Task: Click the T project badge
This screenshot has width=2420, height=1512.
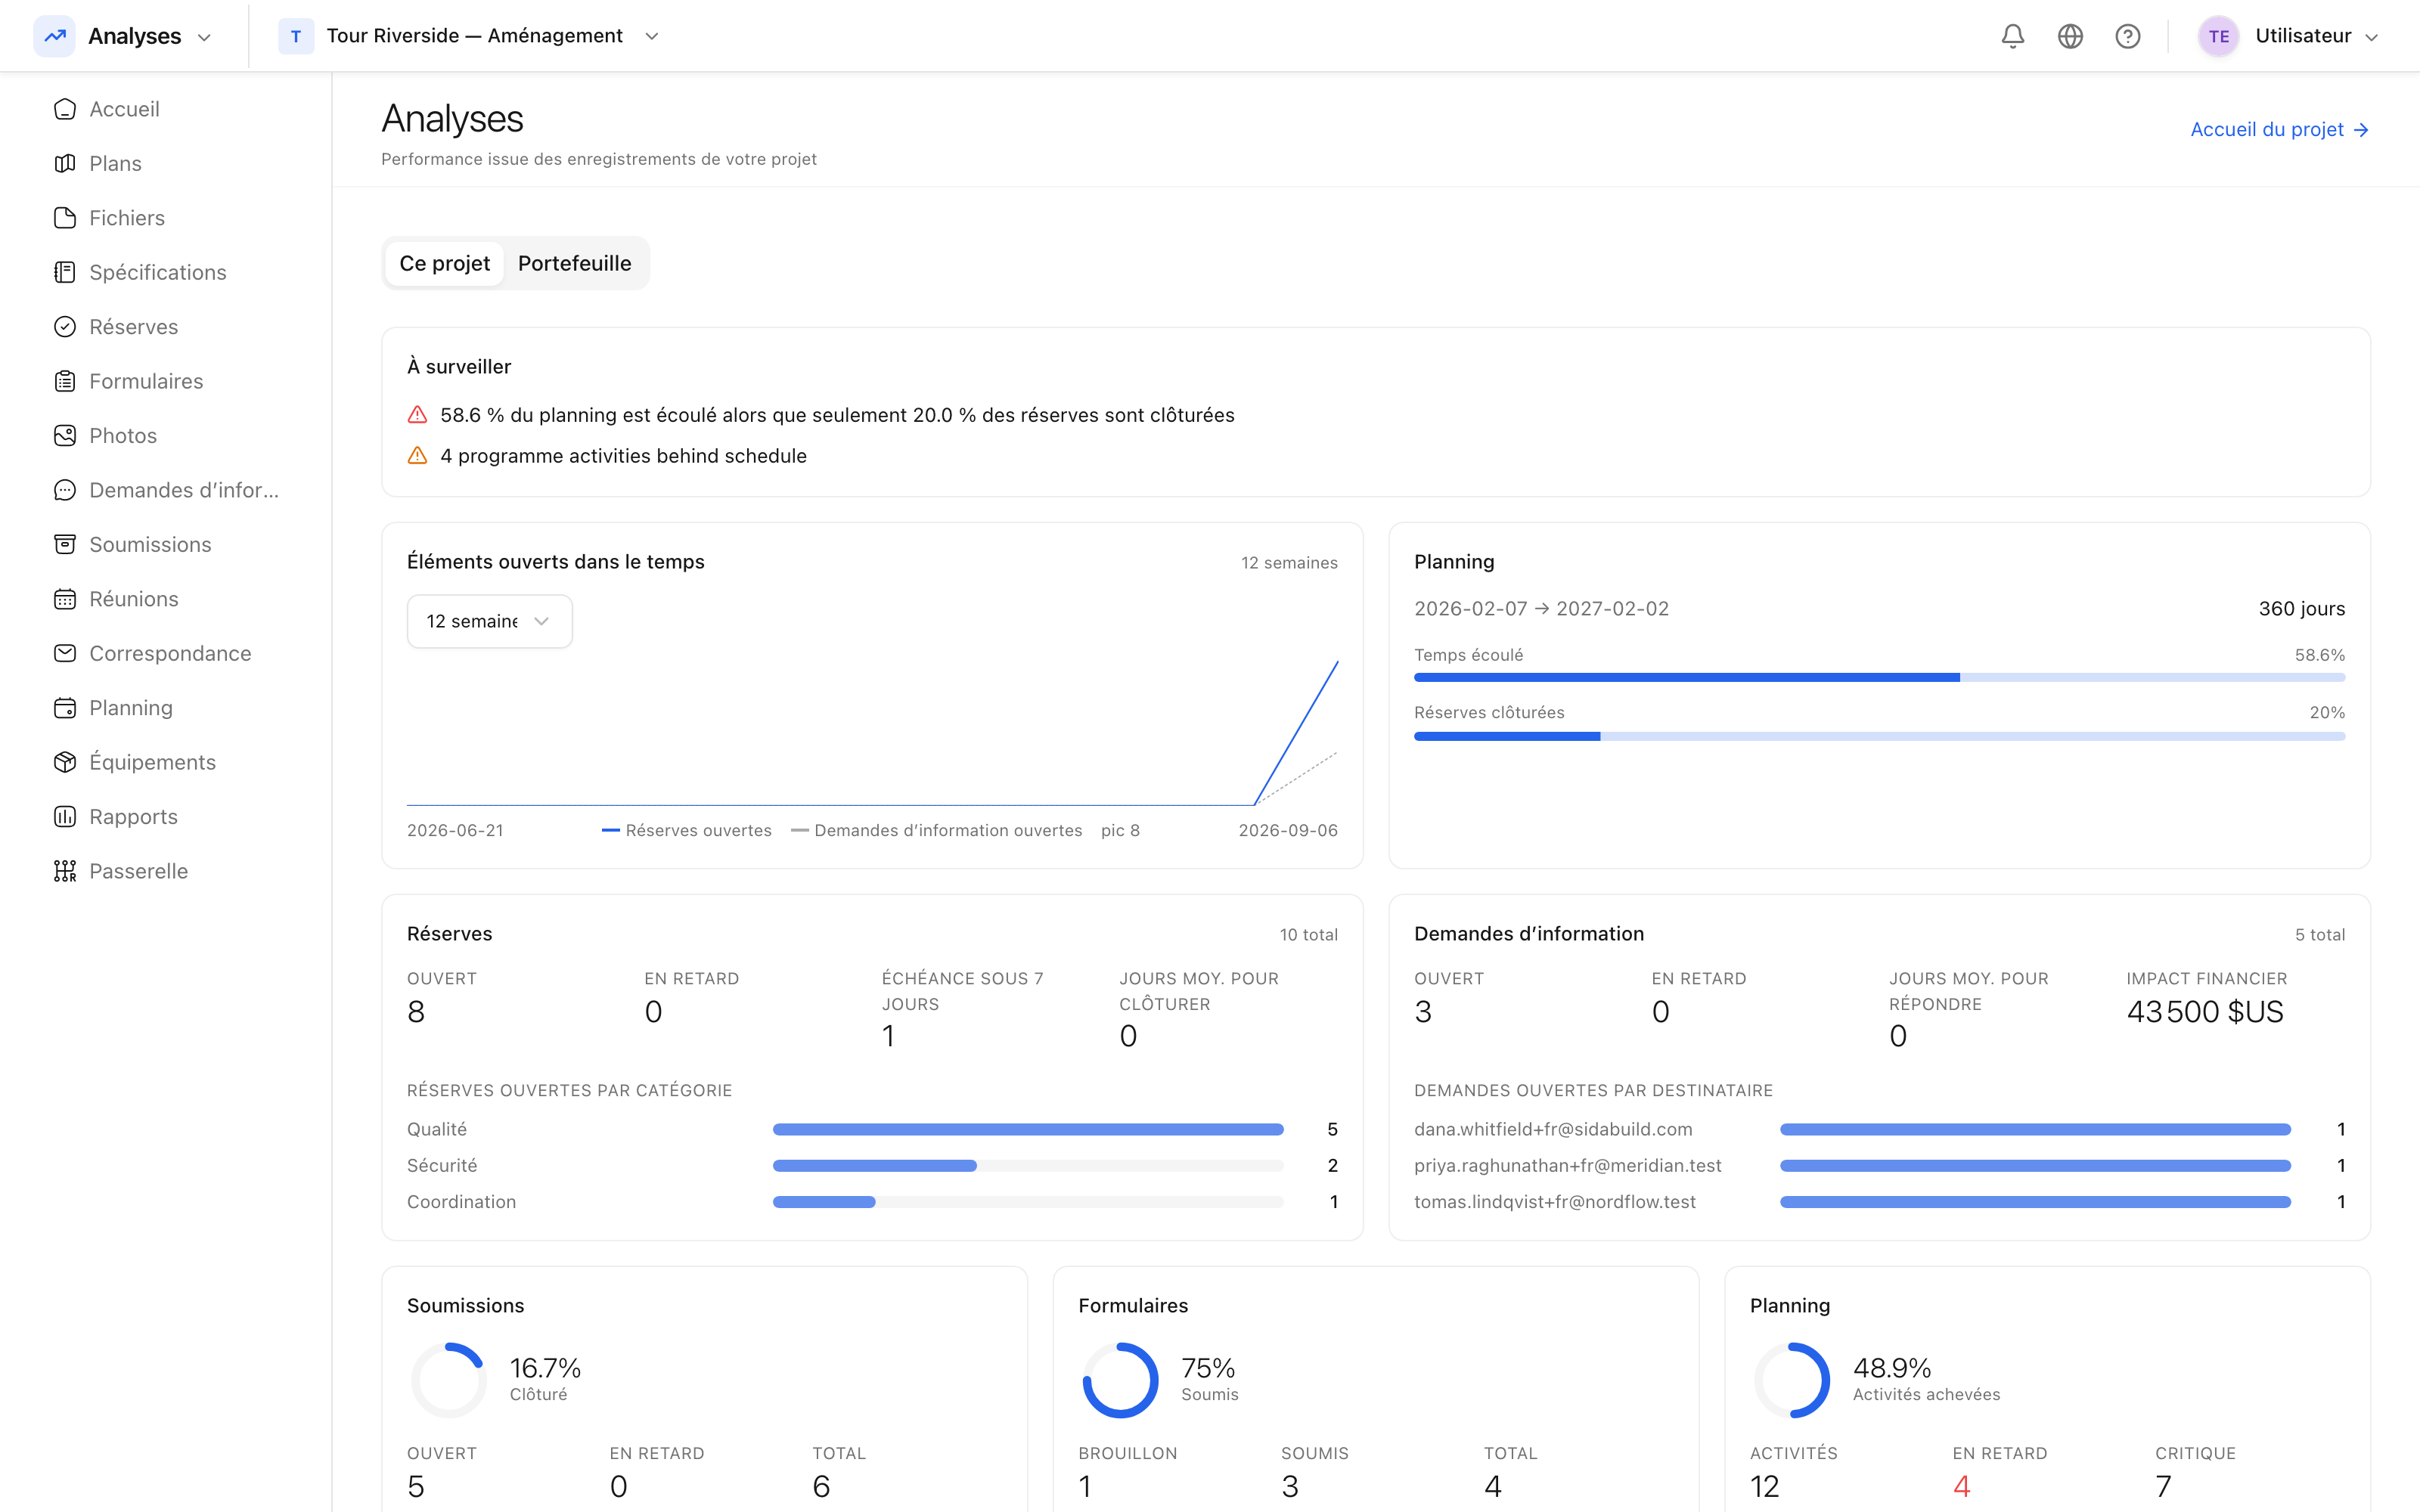Action: click(x=296, y=36)
